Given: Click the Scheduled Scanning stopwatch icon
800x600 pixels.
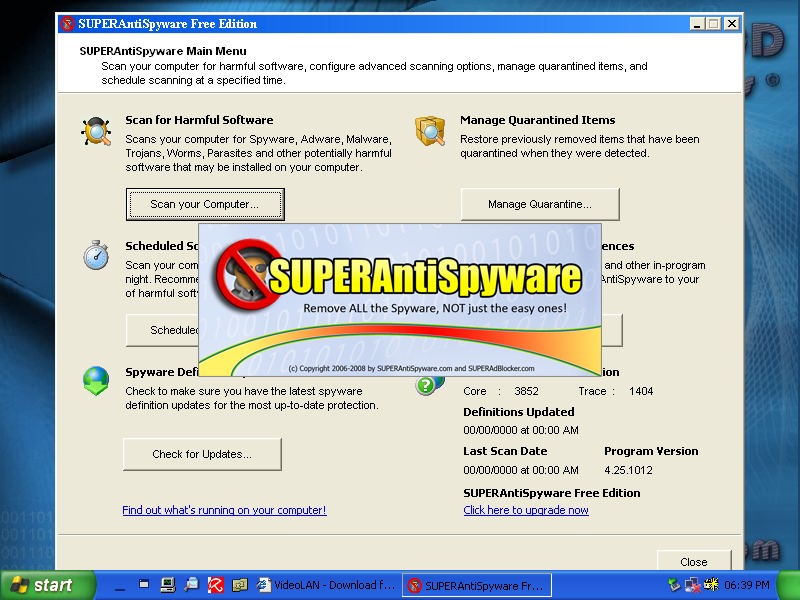Looking at the screenshot, I should (96, 255).
